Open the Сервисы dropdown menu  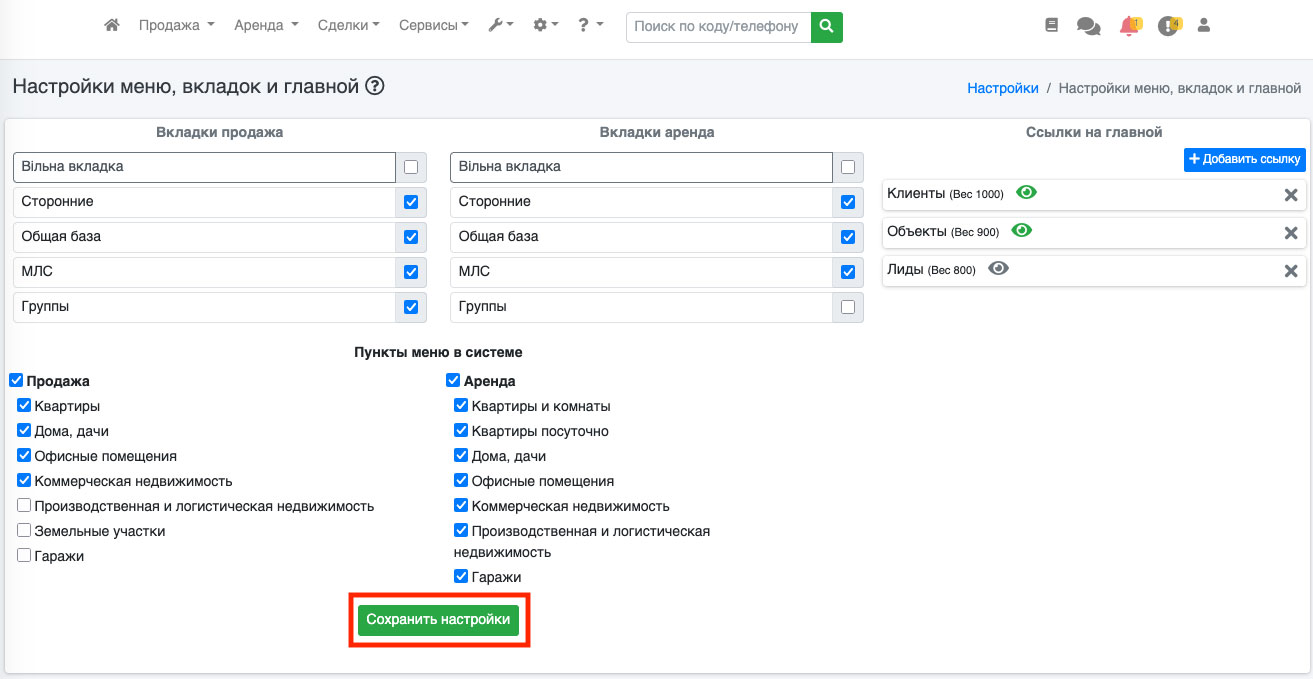433,26
